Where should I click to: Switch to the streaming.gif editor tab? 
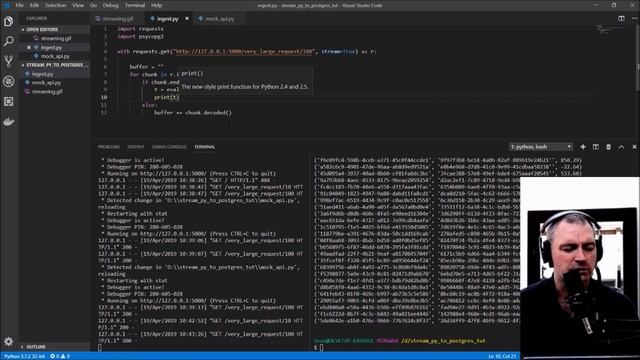[118, 19]
